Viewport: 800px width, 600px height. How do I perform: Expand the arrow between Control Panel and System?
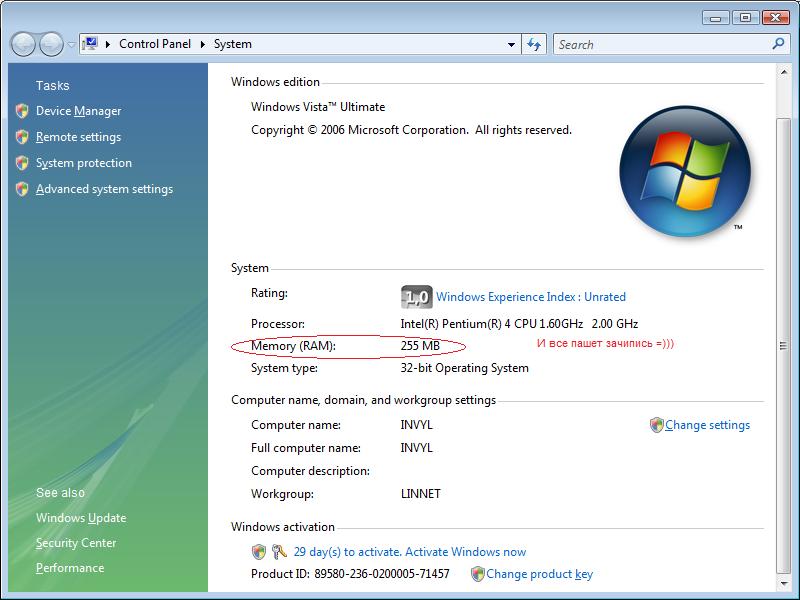[x=203, y=44]
